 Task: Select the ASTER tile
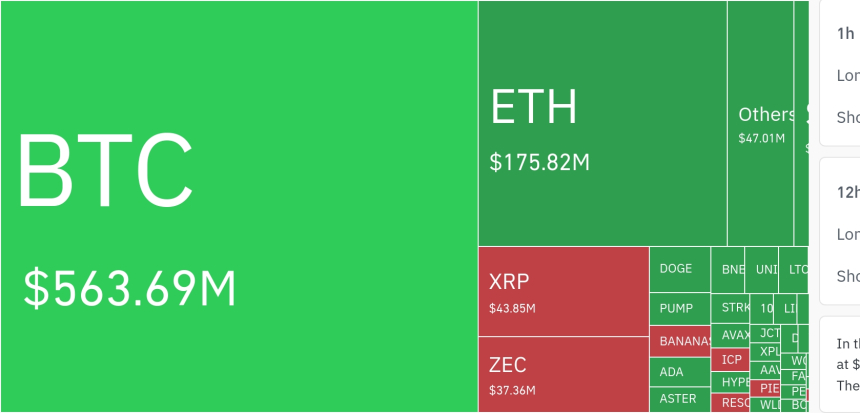tap(679, 399)
